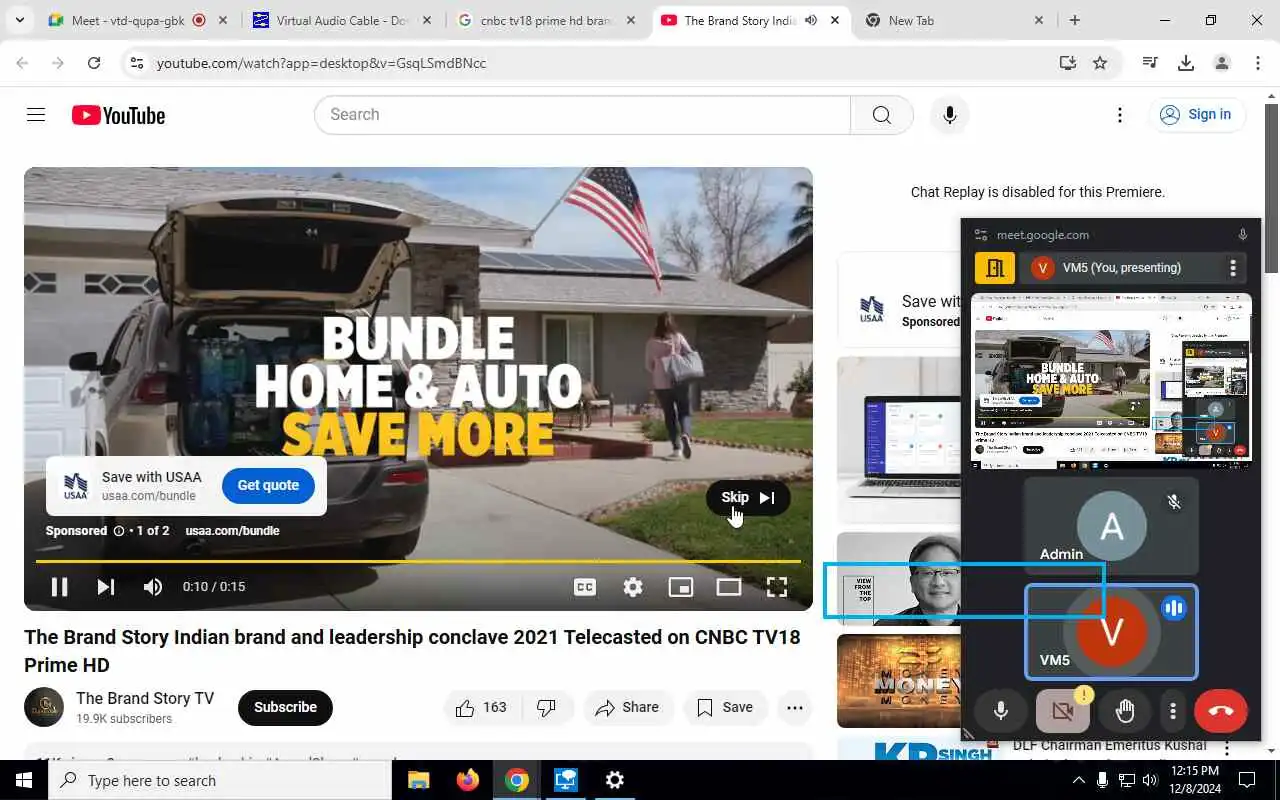
Task: Skip to next video in player
Action: 106,587
